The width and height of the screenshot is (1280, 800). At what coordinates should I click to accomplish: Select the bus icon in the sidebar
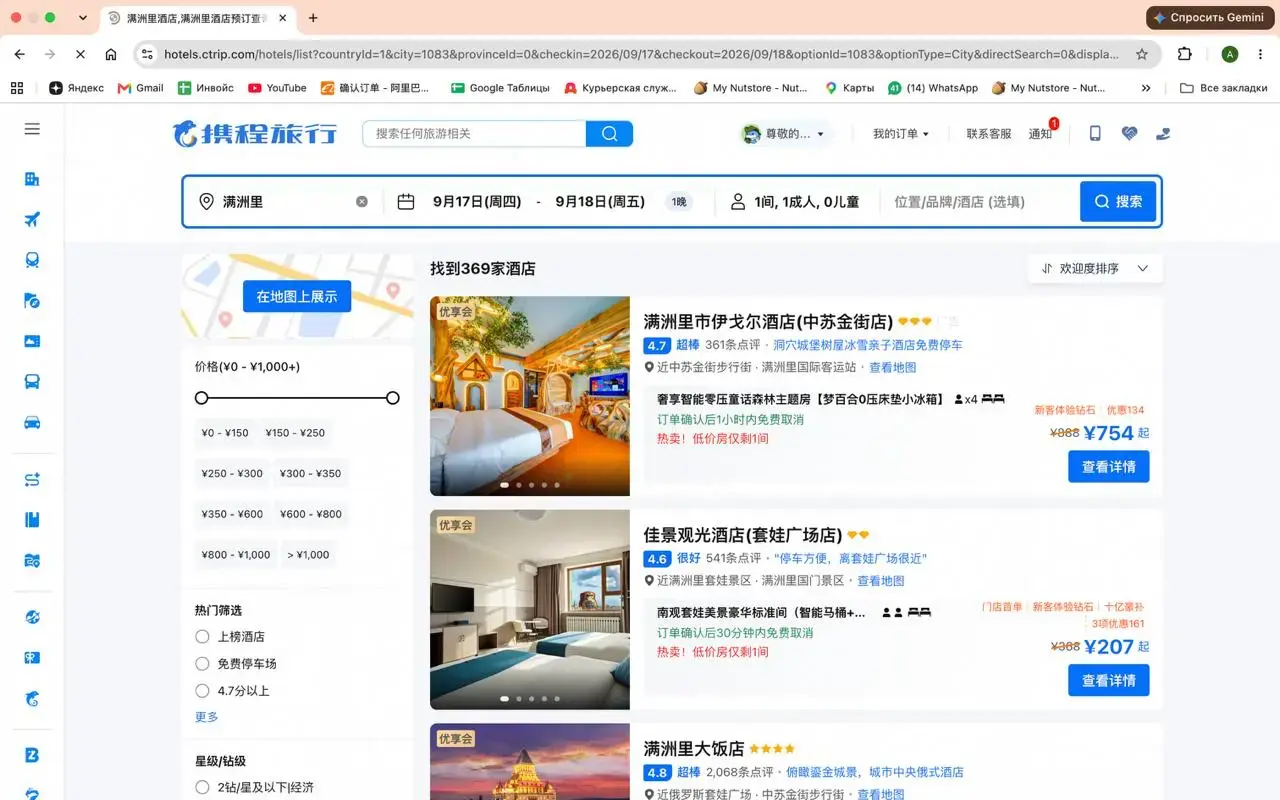pos(32,382)
